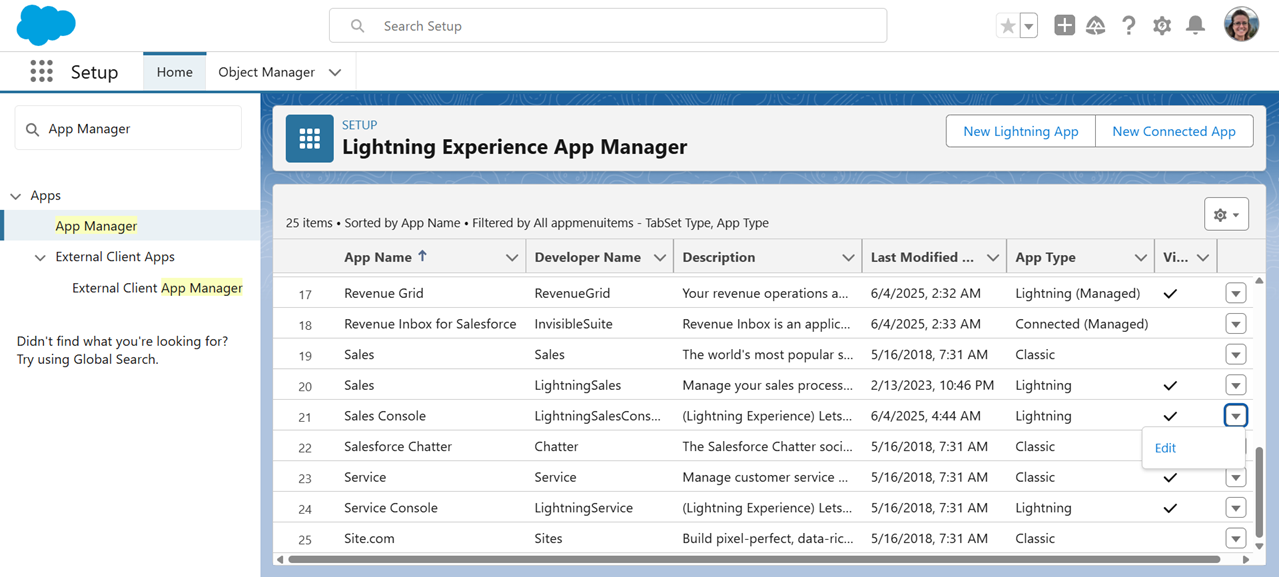Open the Setup gear menu in header
This screenshot has height=577, width=1279.
click(x=1162, y=26)
